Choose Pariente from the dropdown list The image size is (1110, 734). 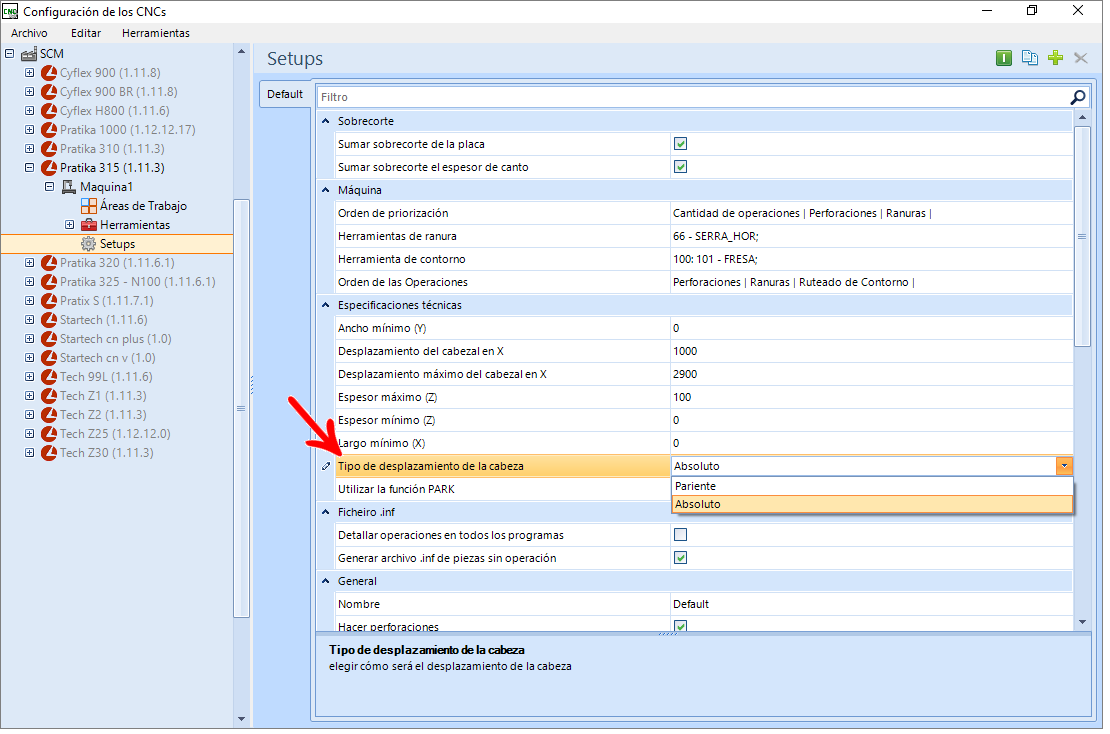coord(872,486)
